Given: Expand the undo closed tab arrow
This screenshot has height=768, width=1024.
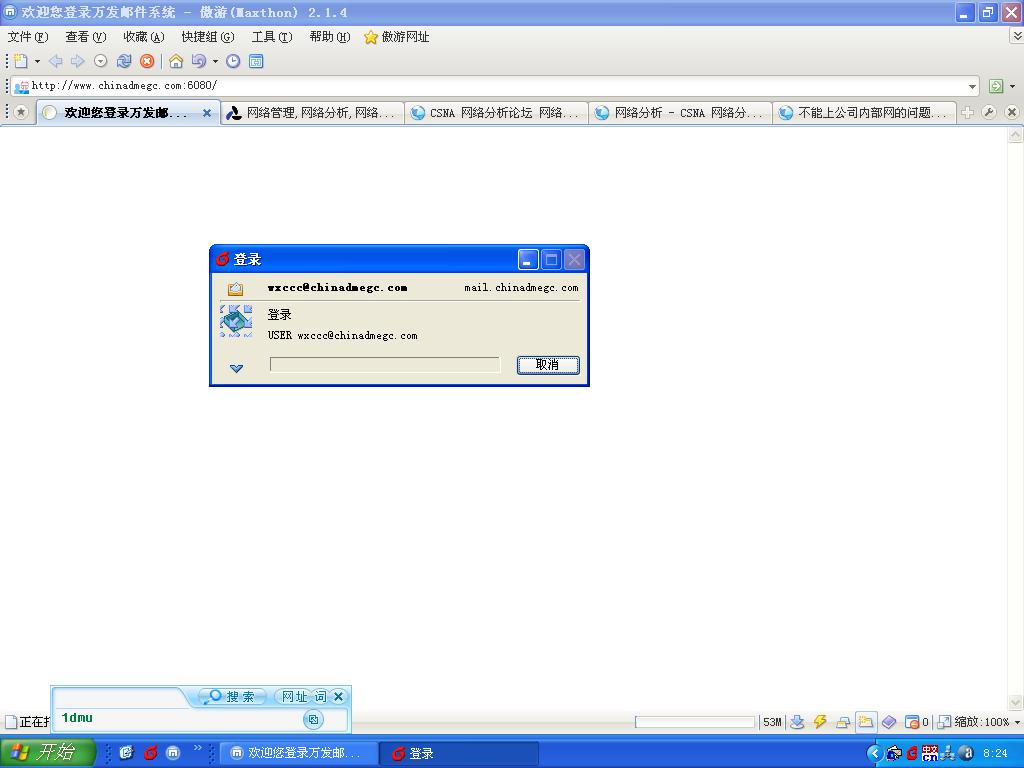Looking at the screenshot, I should pyautogui.click(x=215, y=61).
